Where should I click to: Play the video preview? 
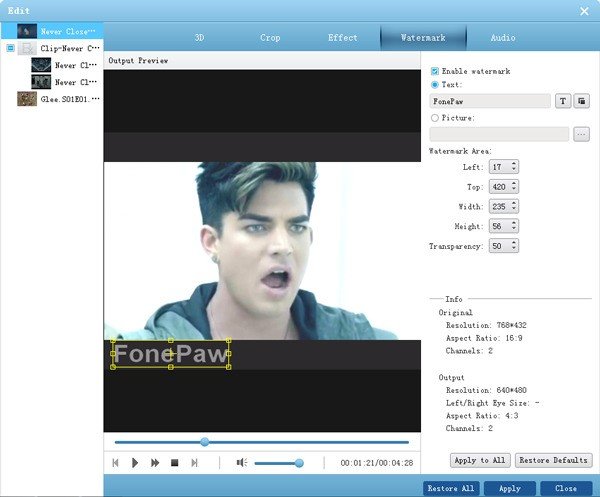135,463
